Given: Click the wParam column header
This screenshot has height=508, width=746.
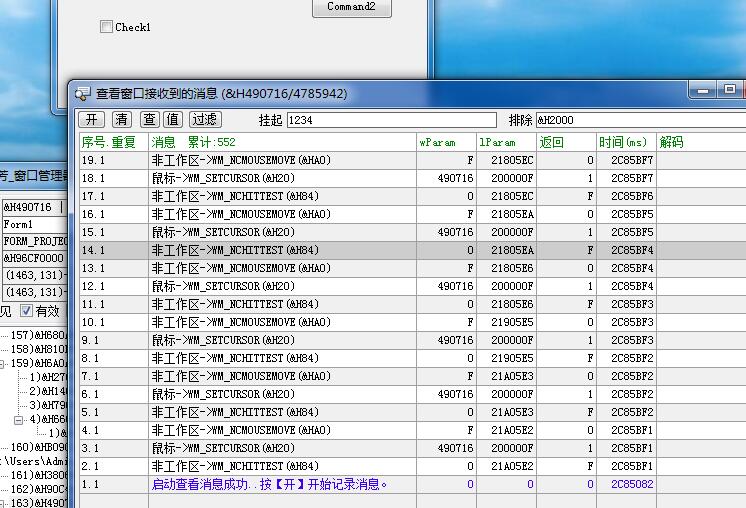Looking at the screenshot, I should [x=446, y=142].
